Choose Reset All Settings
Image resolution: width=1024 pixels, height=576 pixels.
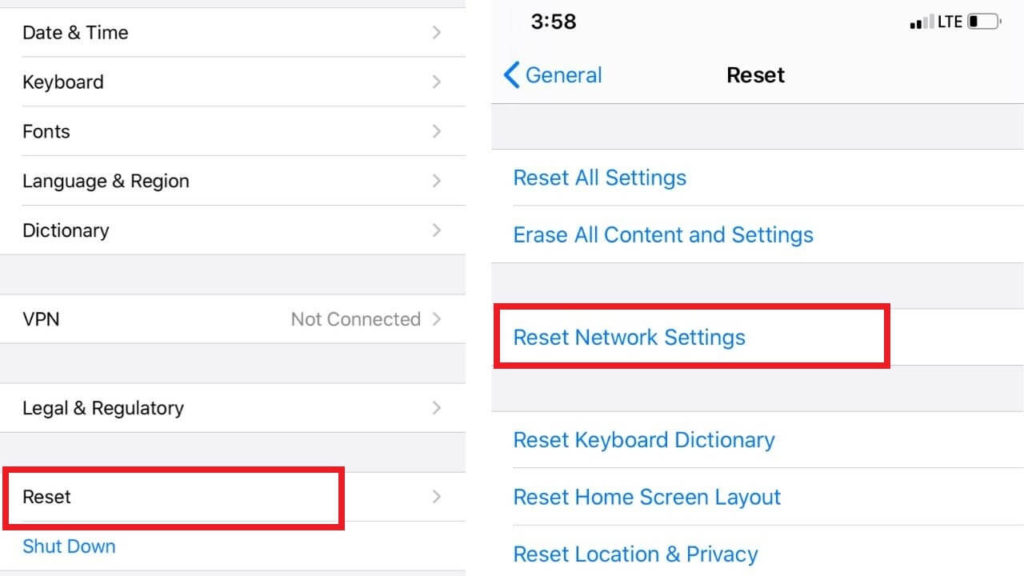coord(600,178)
